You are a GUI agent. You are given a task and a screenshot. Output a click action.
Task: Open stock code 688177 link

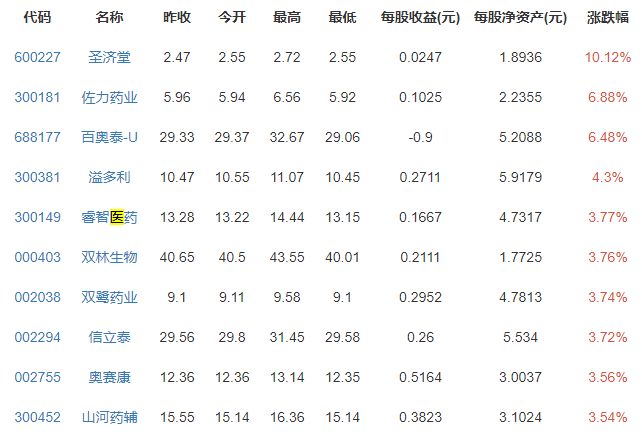pos(37,137)
